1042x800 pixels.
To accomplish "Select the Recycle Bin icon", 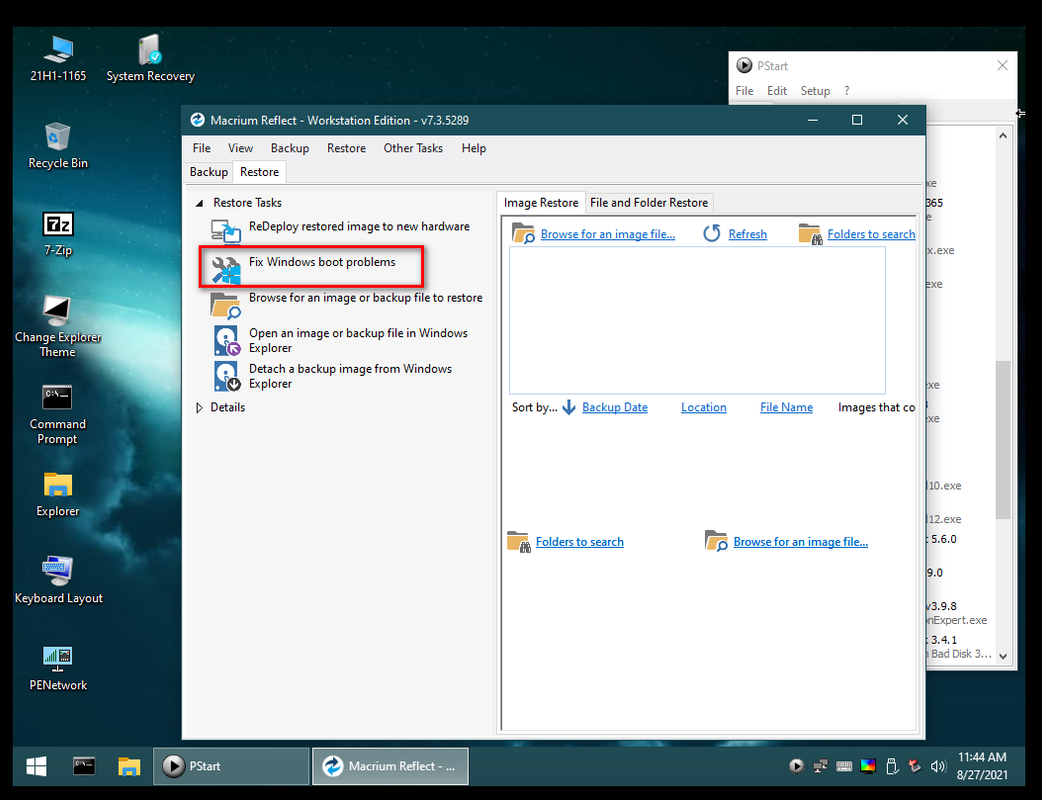I will tap(58, 146).
